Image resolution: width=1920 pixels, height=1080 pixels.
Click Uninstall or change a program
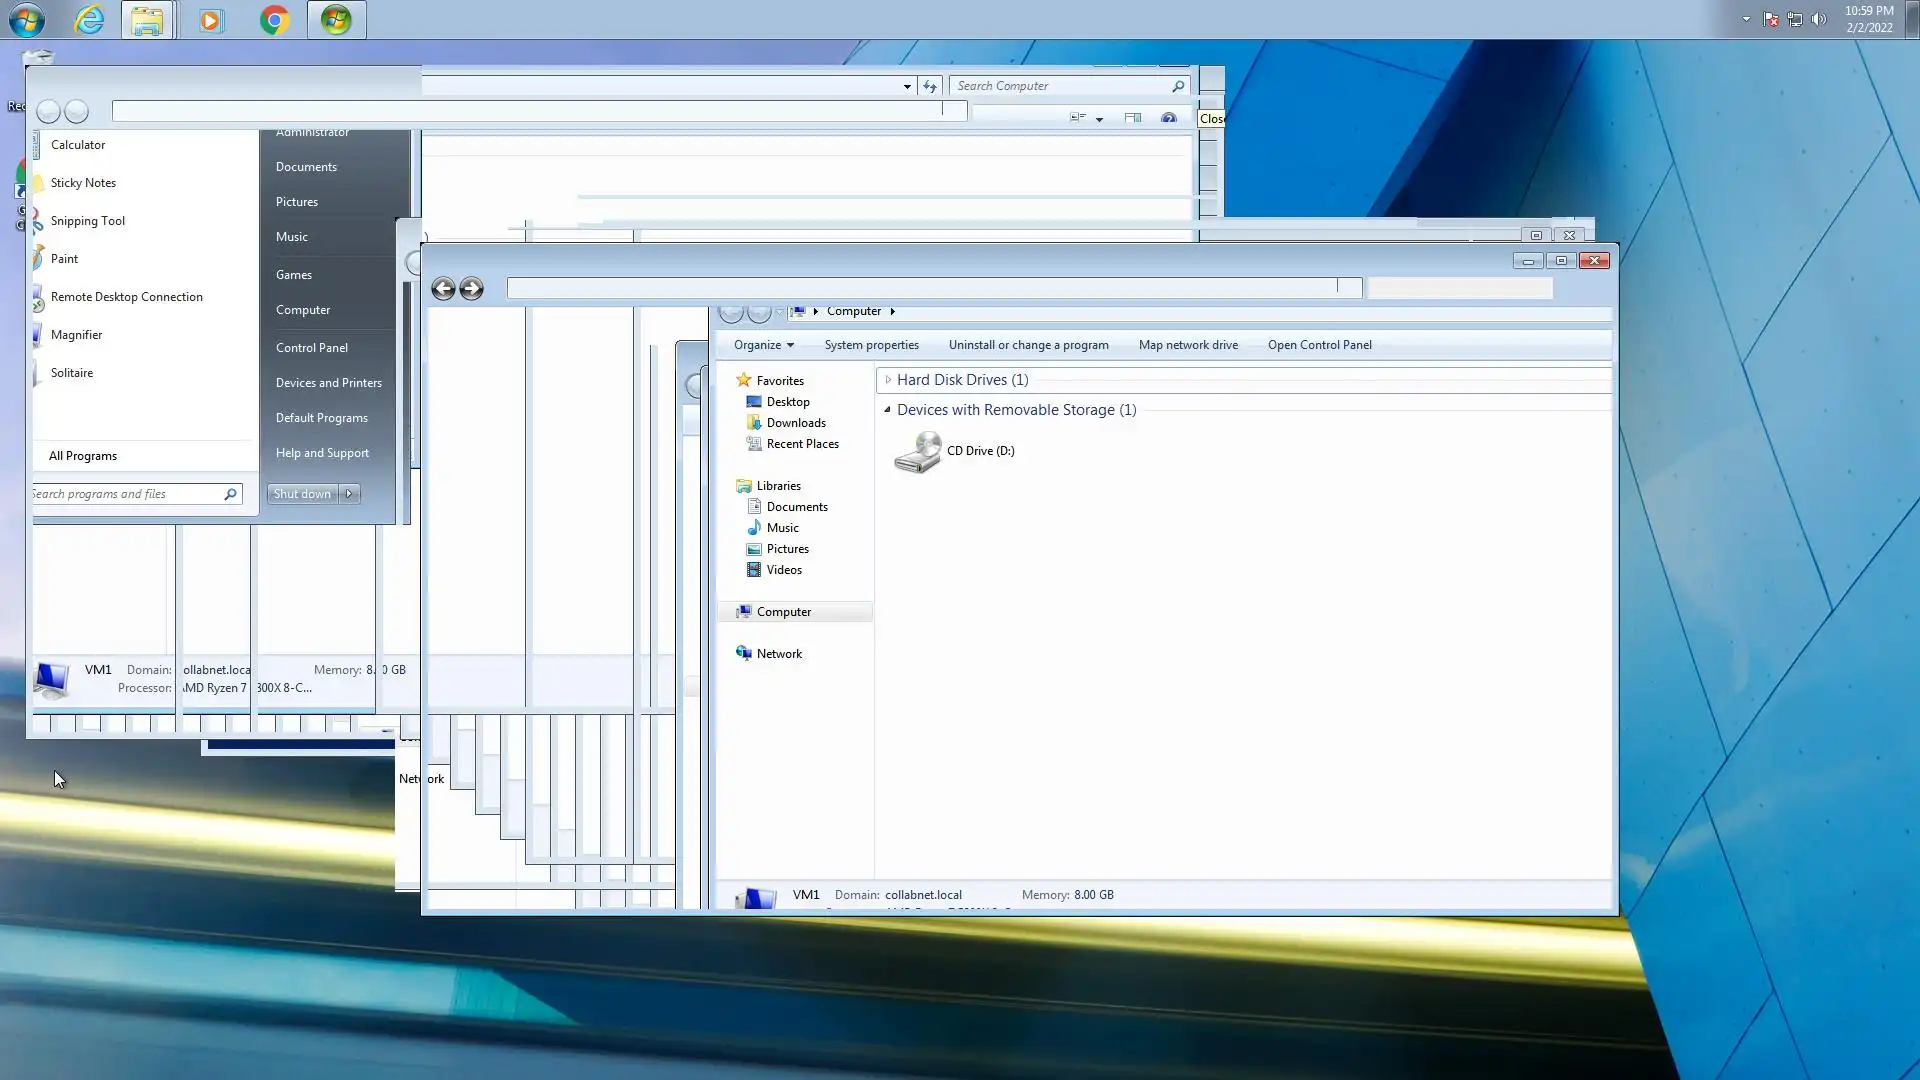[1028, 345]
